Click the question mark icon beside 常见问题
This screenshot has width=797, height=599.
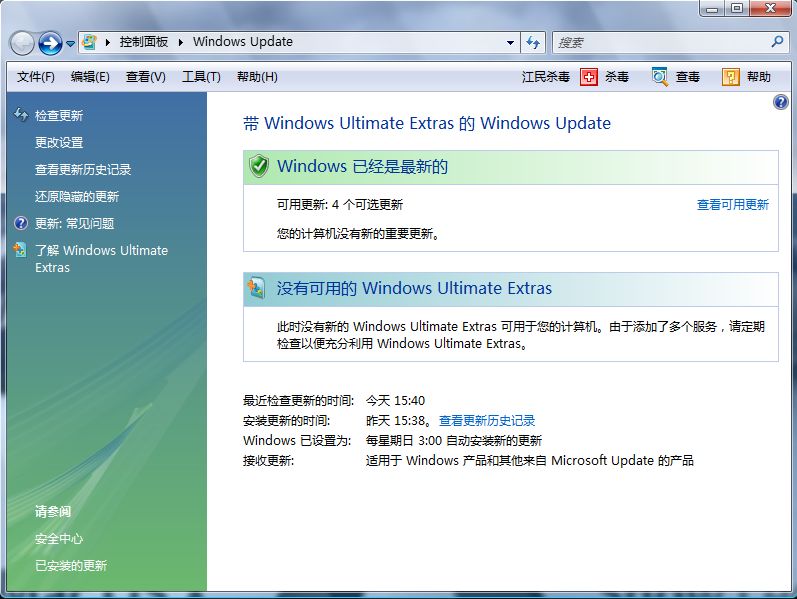(x=21, y=223)
